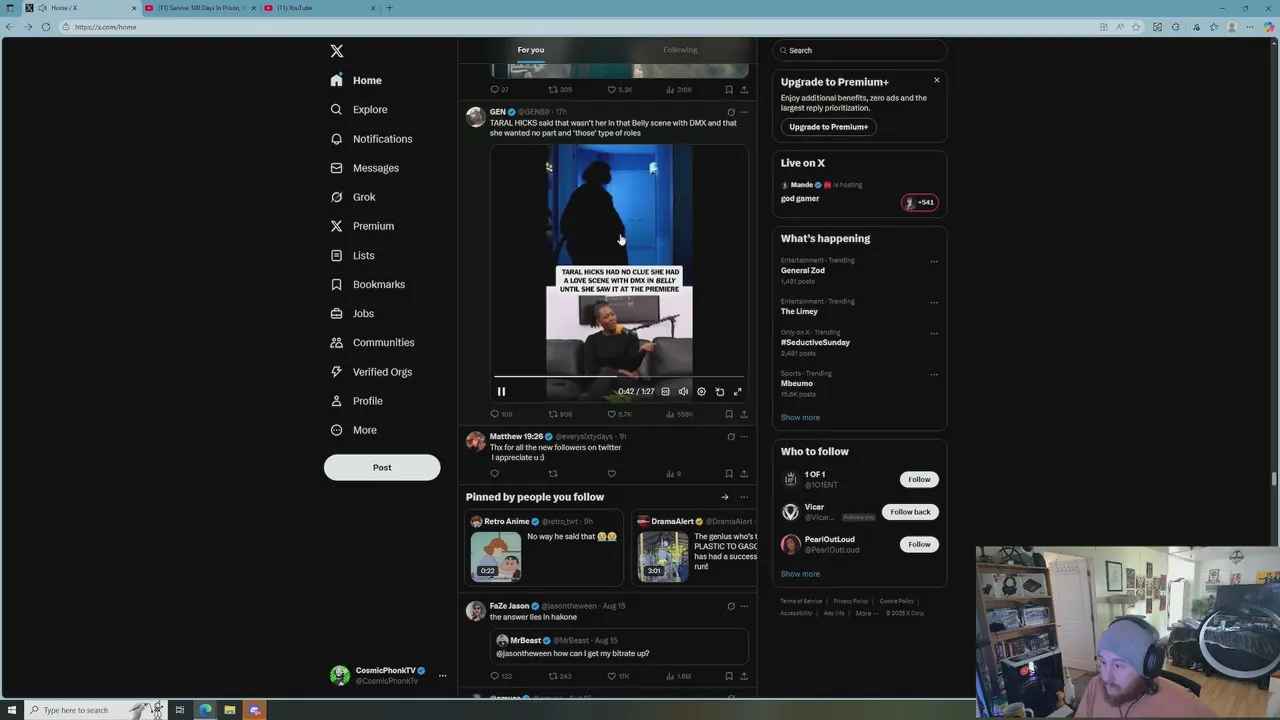Screen dimensions: 1280x720
Task: Open General Zod trending topic
Action: (803, 271)
